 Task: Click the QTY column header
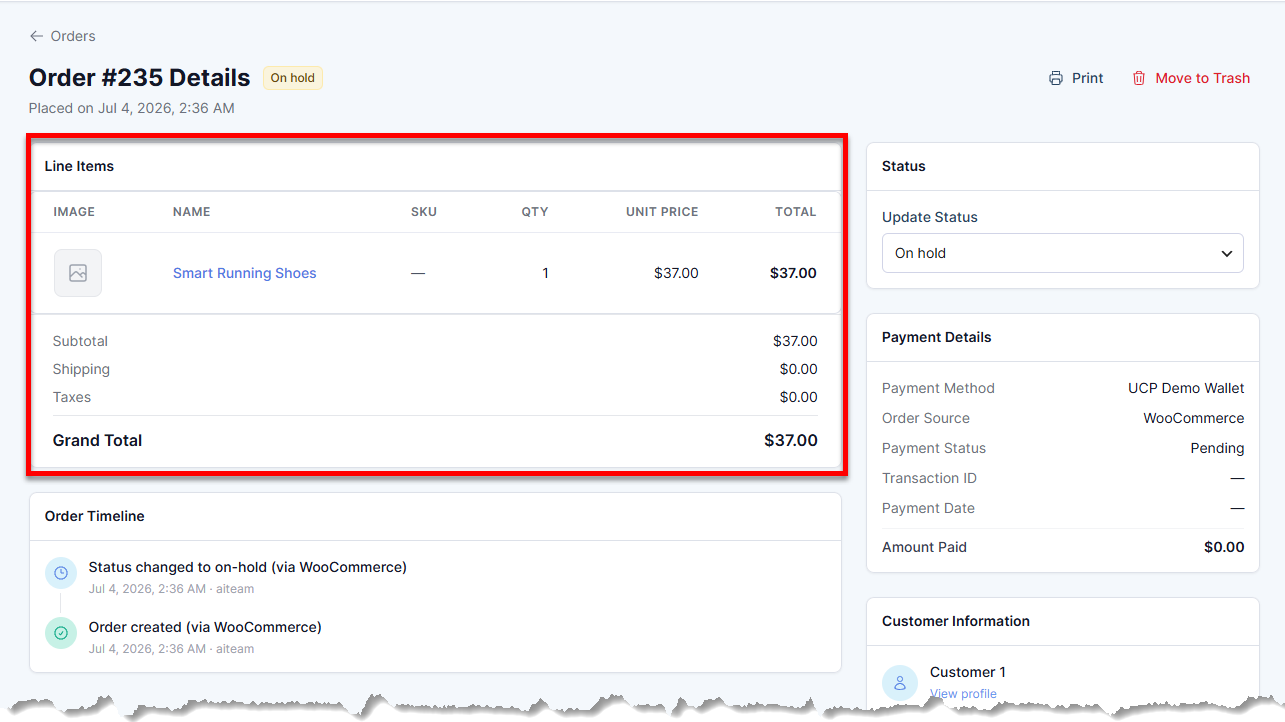[x=535, y=212]
